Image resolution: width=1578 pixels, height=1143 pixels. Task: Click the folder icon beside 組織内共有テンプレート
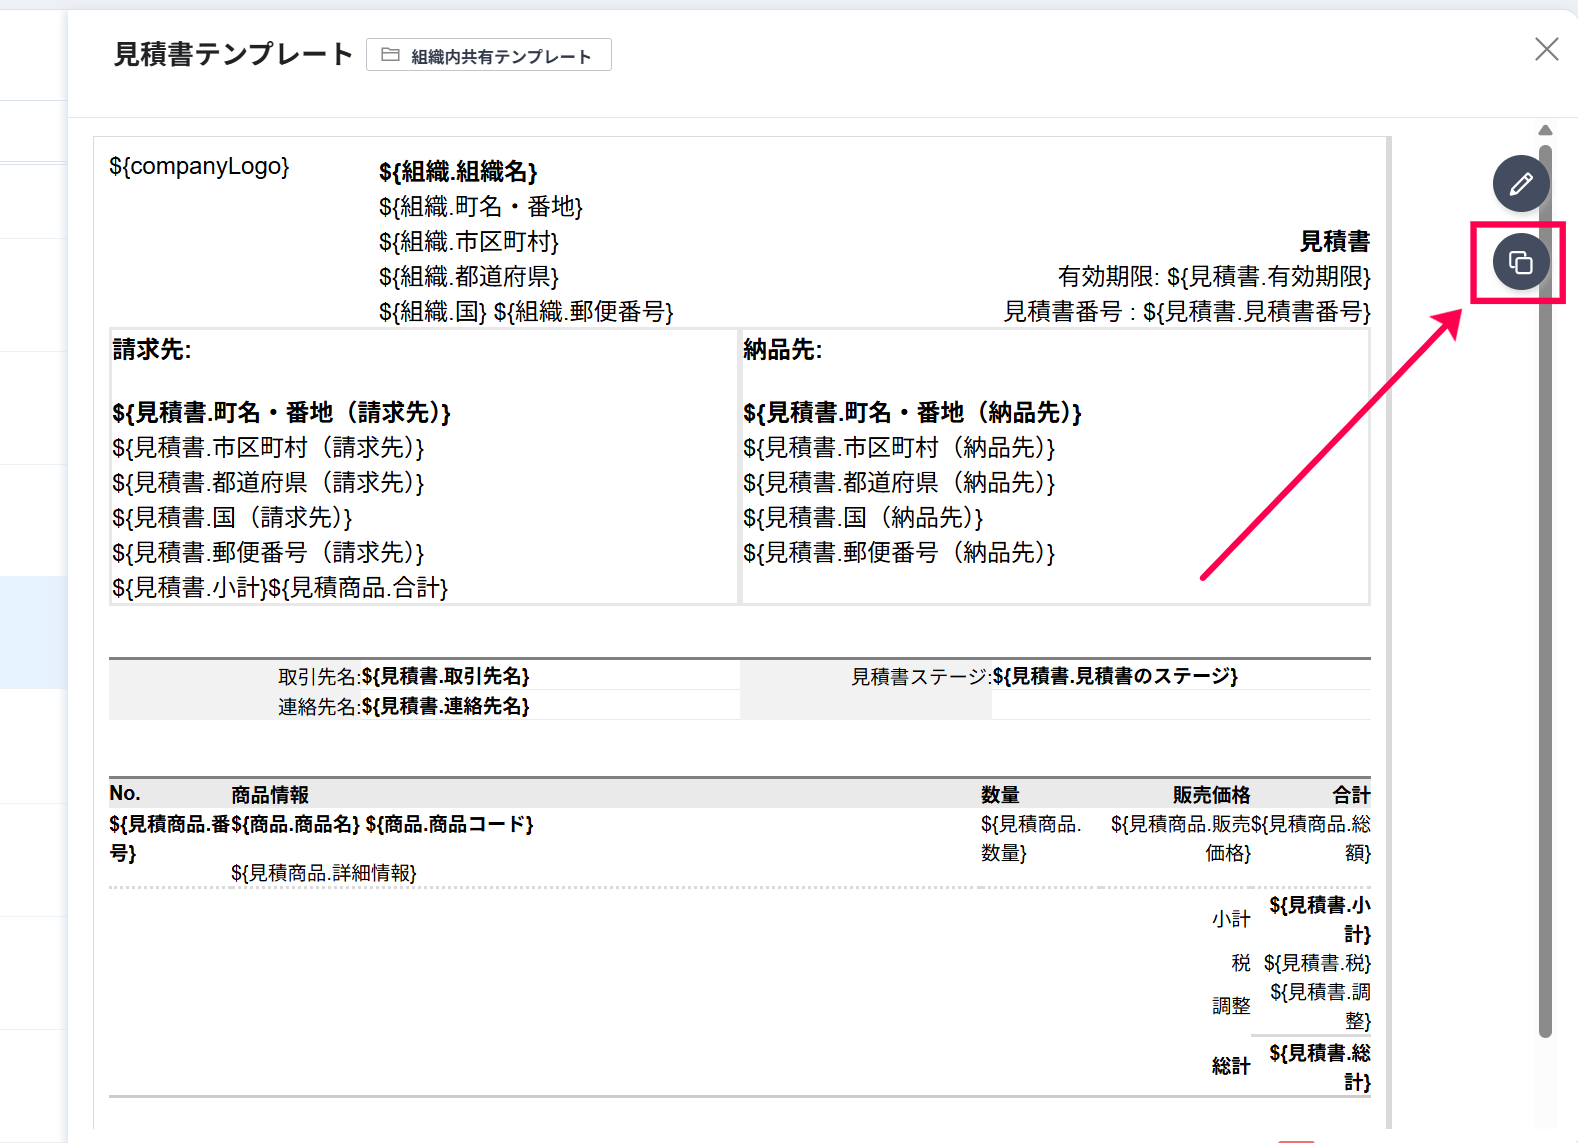391,55
